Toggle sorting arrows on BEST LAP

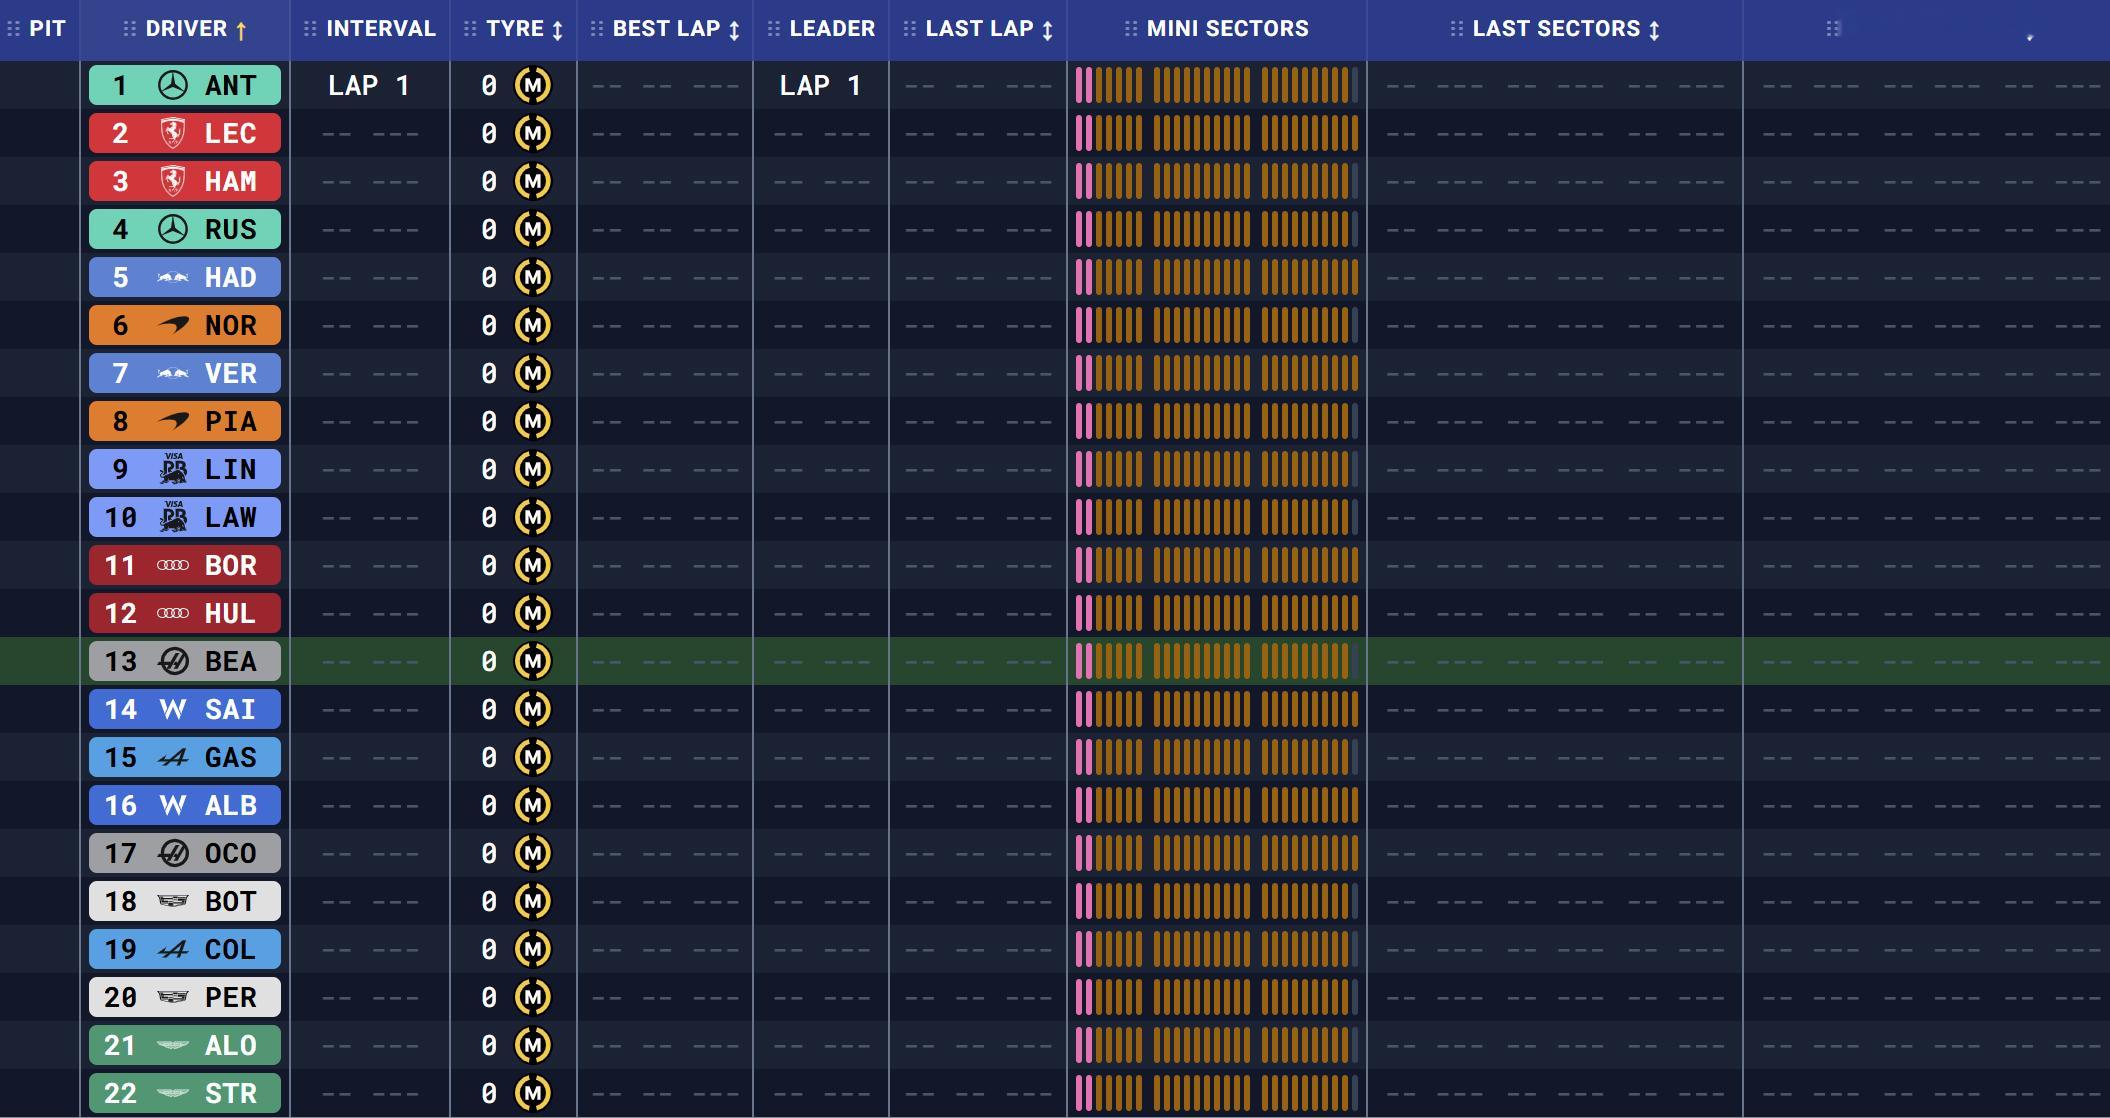pos(734,30)
